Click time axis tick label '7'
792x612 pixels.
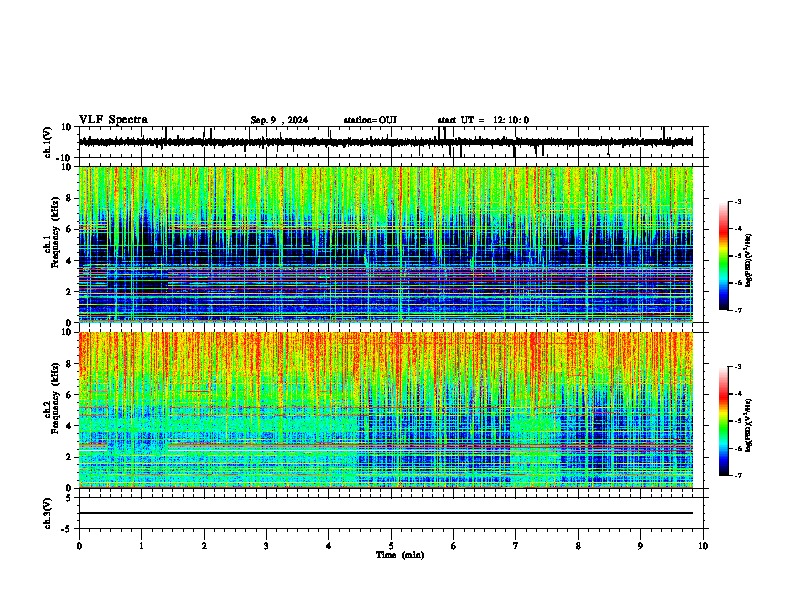pos(516,545)
